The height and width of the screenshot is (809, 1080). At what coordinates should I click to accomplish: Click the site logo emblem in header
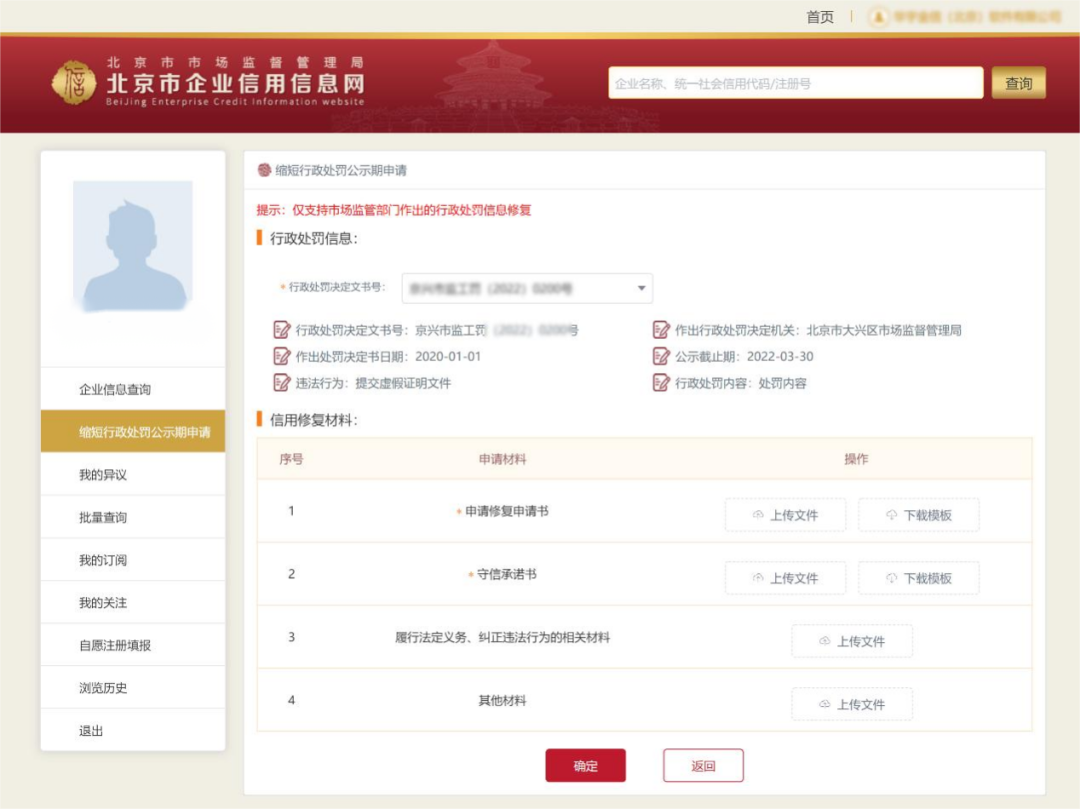point(74,82)
